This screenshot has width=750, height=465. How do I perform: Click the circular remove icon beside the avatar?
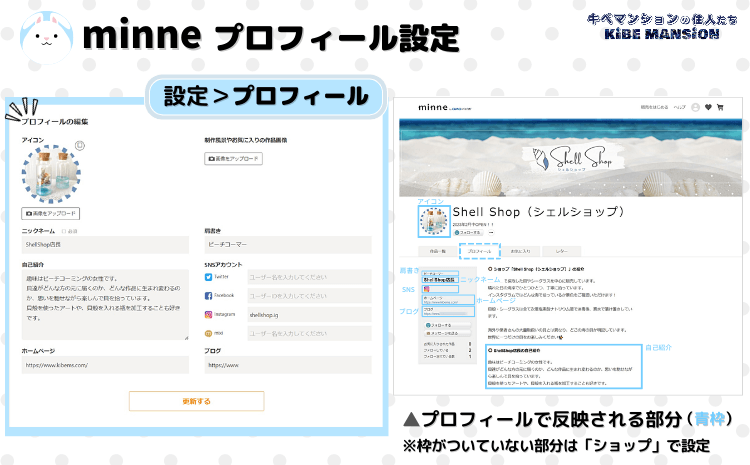click(x=80, y=145)
